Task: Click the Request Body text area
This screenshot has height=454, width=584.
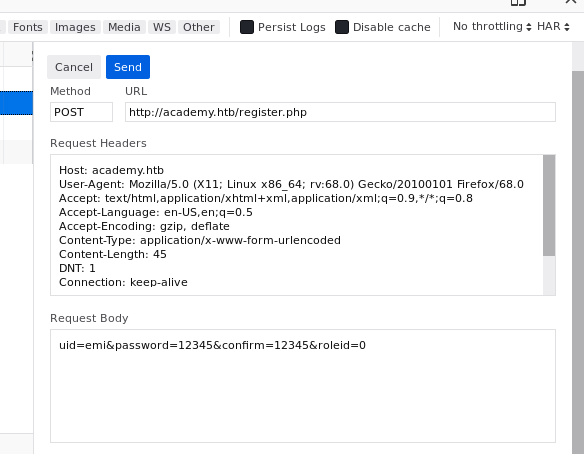Action: tap(303, 386)
